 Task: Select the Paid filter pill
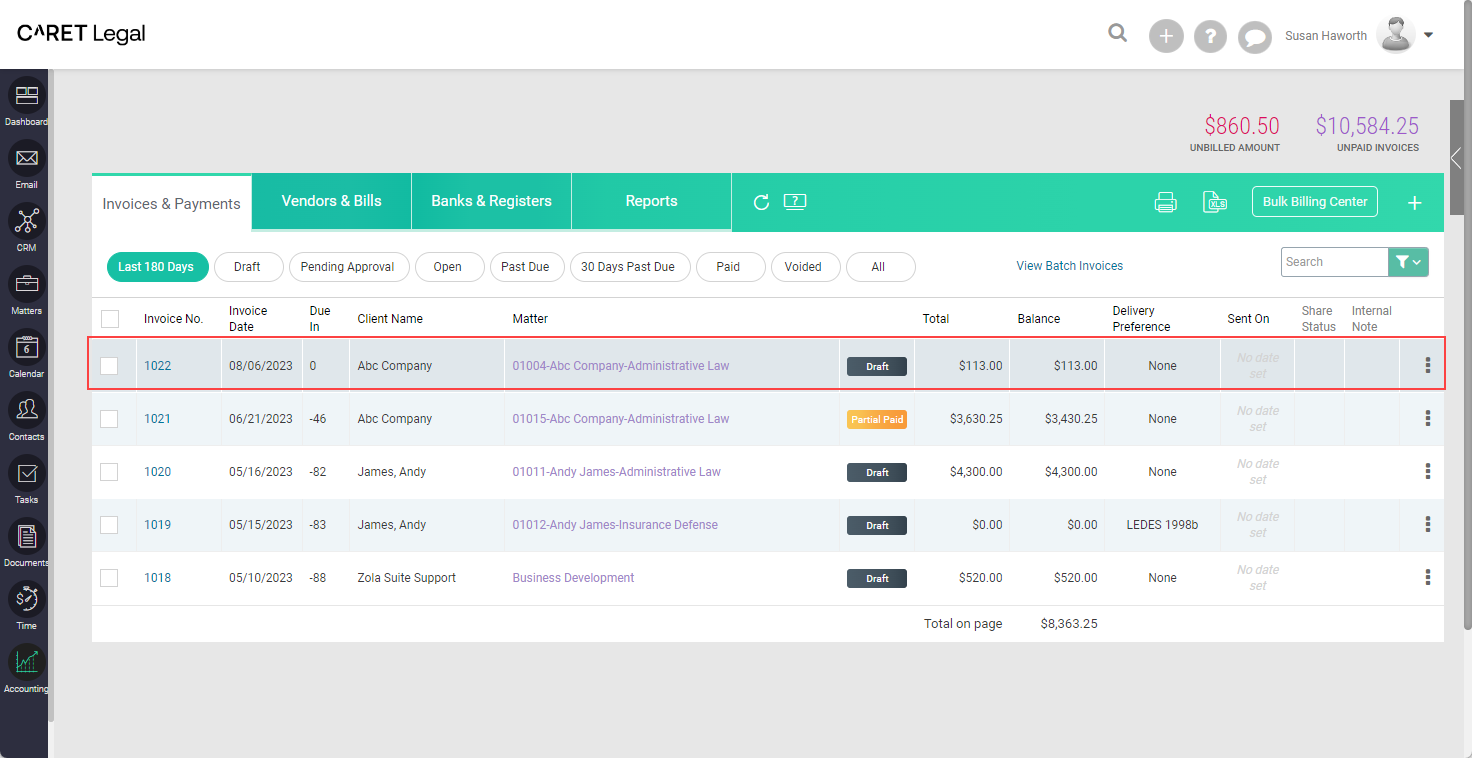[729, 267]
